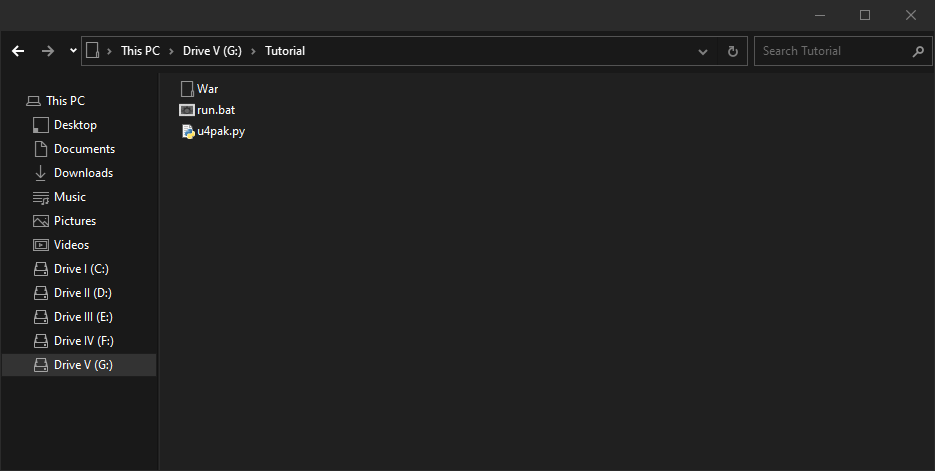The width and height of the screenshot is (935, 471).
Task: Click the search magnifier icon
Action: (918, 51)
